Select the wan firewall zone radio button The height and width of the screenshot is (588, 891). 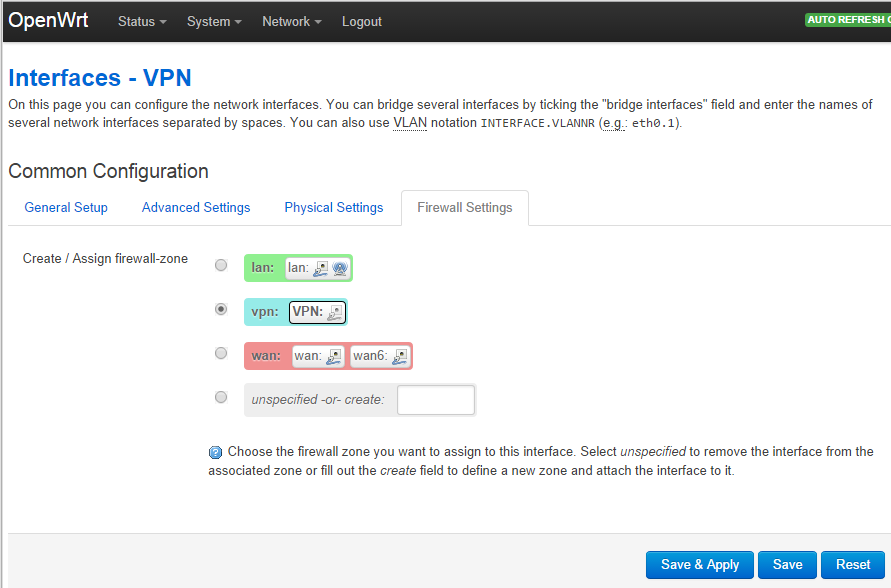[221, 353]
